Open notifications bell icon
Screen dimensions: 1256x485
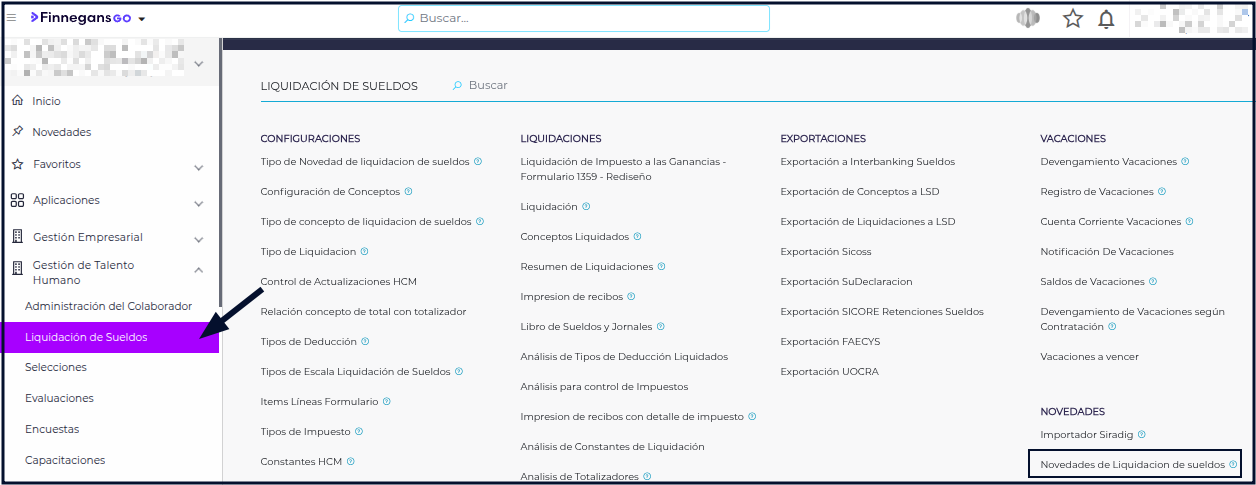click(x=1106, y=19)
